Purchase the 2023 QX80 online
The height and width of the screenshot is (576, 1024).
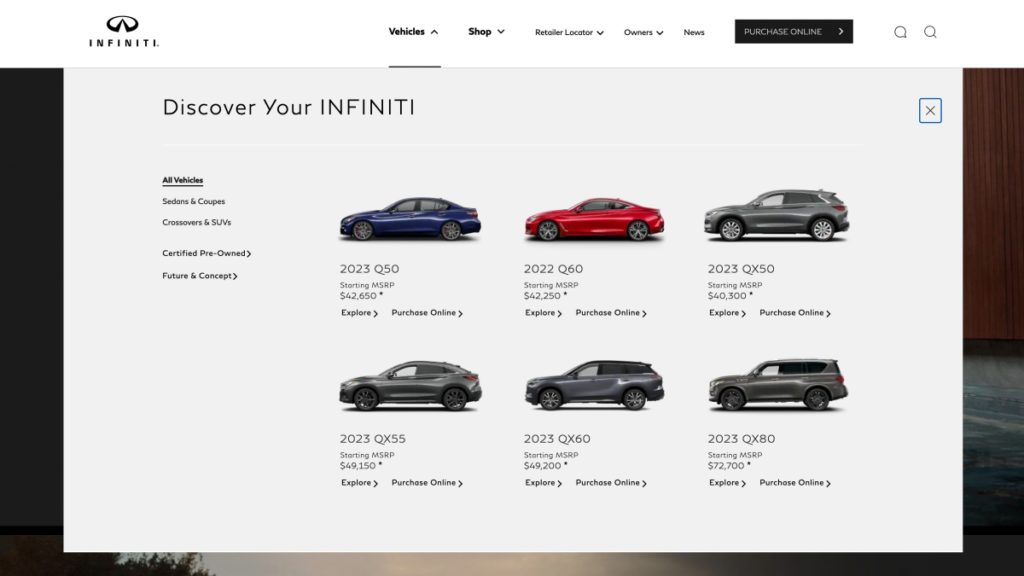pyautogui.click(x=795, y=483)
